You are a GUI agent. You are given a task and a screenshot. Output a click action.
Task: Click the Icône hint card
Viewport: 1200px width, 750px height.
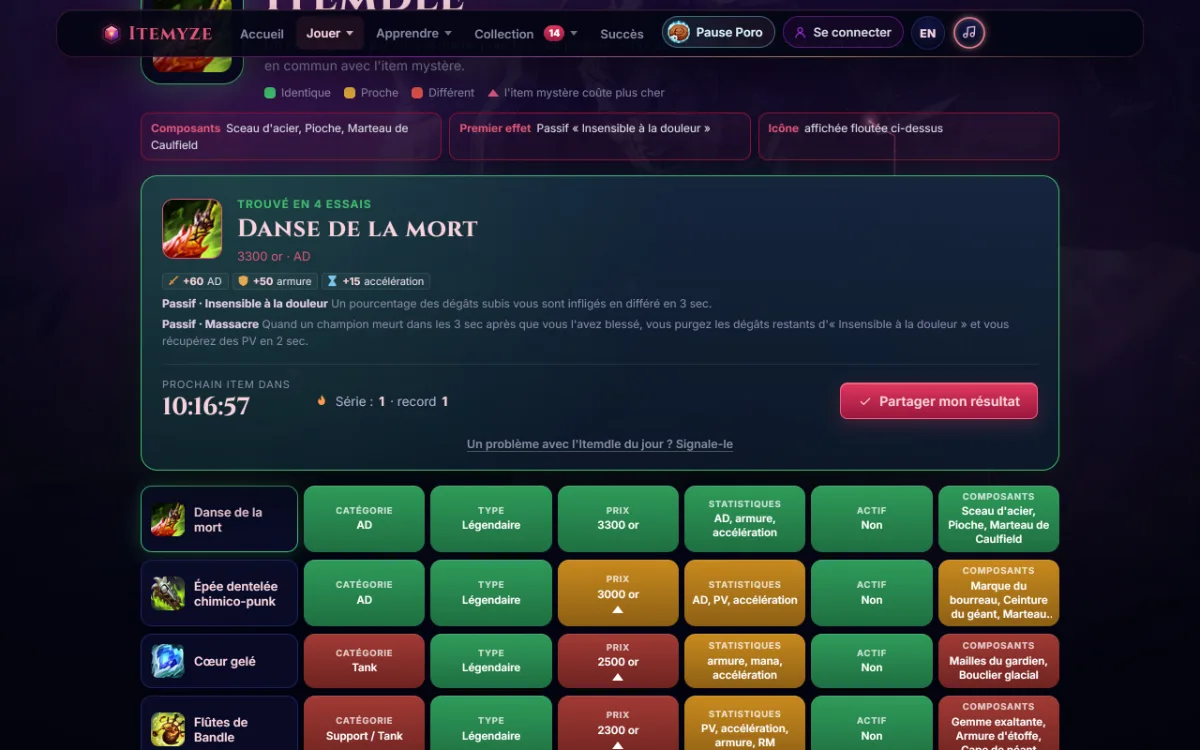click(x=908, y=136)
